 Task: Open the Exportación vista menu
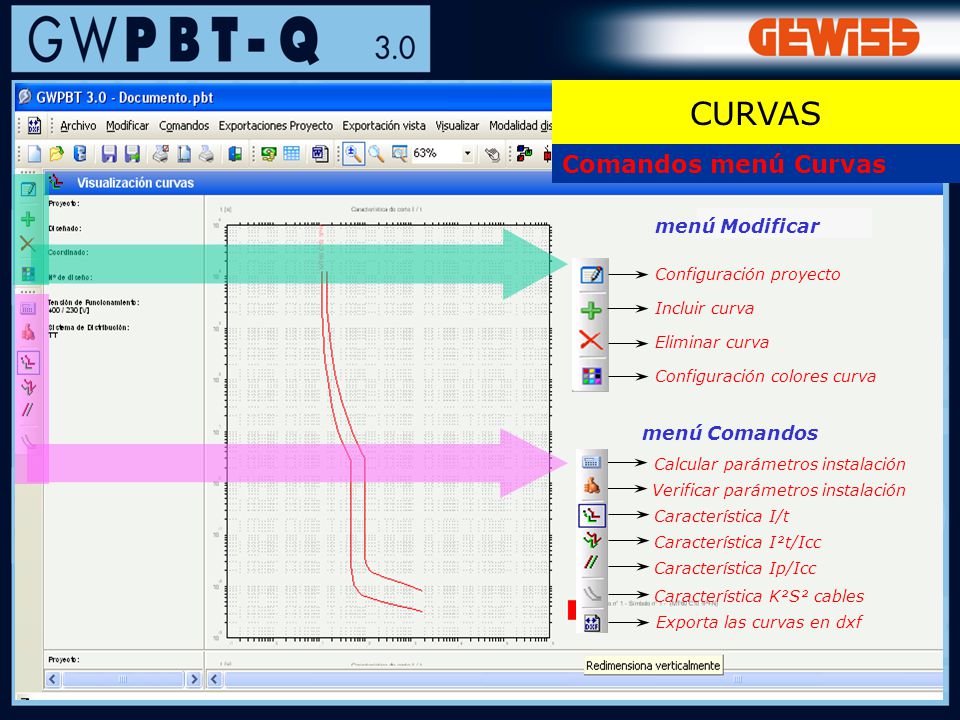384,126
